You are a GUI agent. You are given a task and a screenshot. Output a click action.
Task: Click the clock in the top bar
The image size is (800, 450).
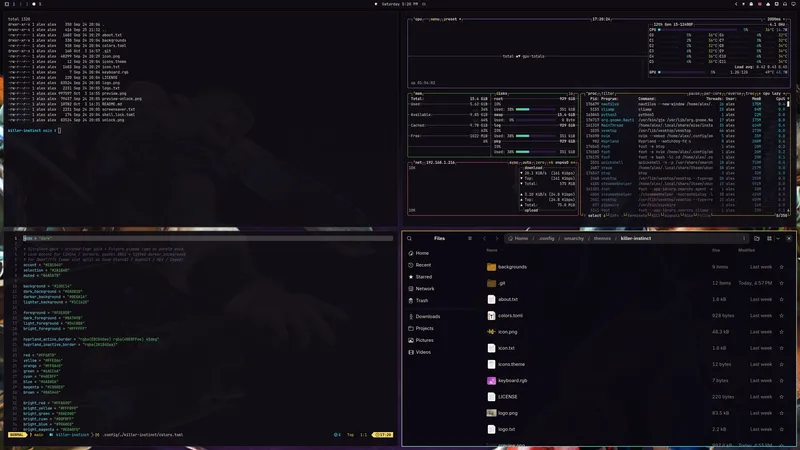click(399, 4)
